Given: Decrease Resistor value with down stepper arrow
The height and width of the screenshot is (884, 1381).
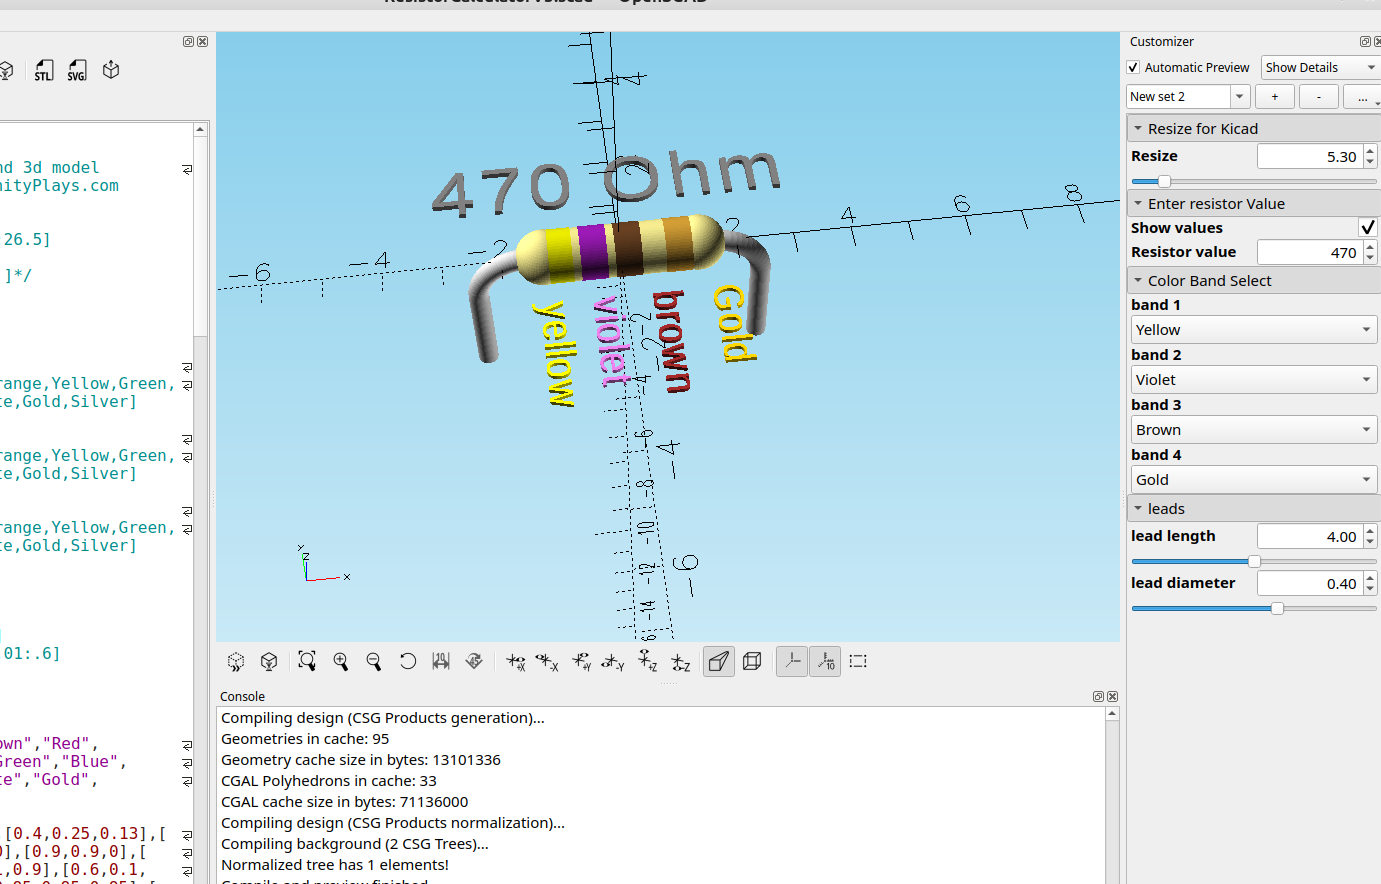Looking at the screenshot, I should pyautogui.click(x=1370, y=259).
